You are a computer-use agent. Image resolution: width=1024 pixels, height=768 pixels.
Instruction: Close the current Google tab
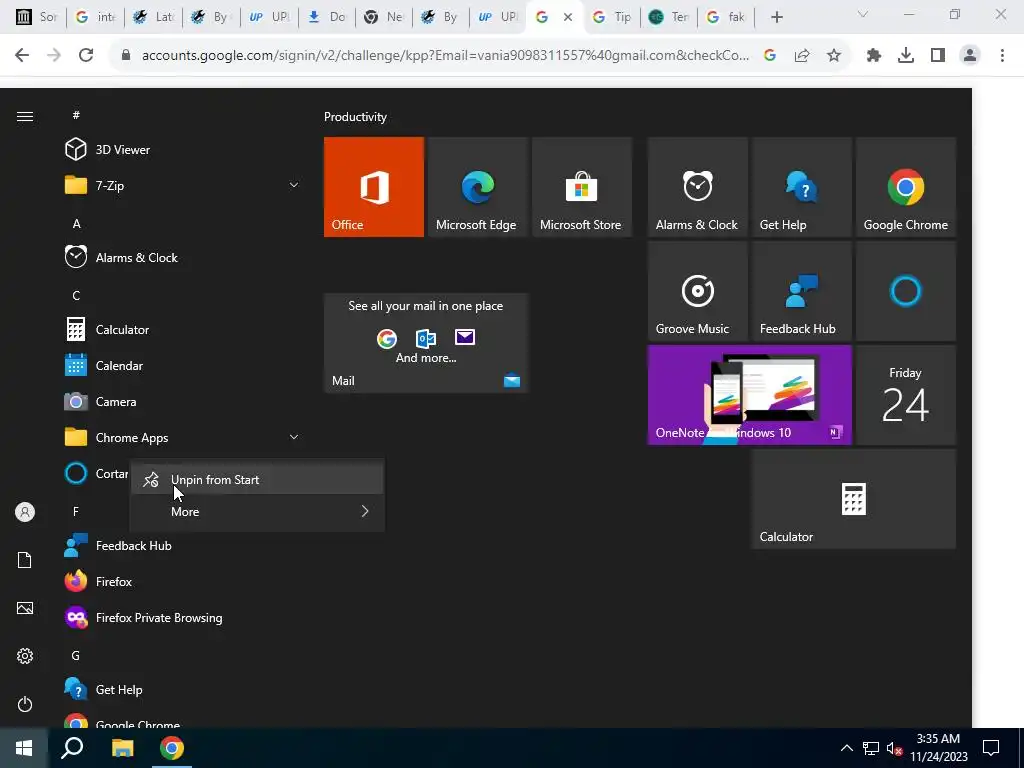(568, 17)
